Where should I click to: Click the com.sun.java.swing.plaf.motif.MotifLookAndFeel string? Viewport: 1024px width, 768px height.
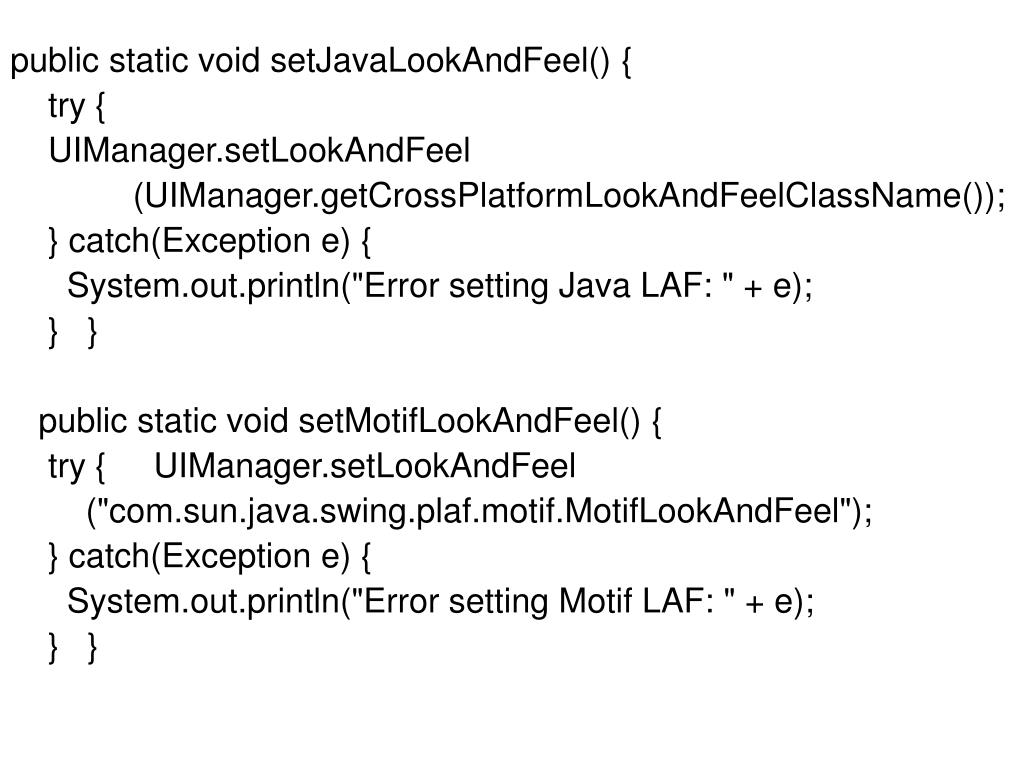476,513
